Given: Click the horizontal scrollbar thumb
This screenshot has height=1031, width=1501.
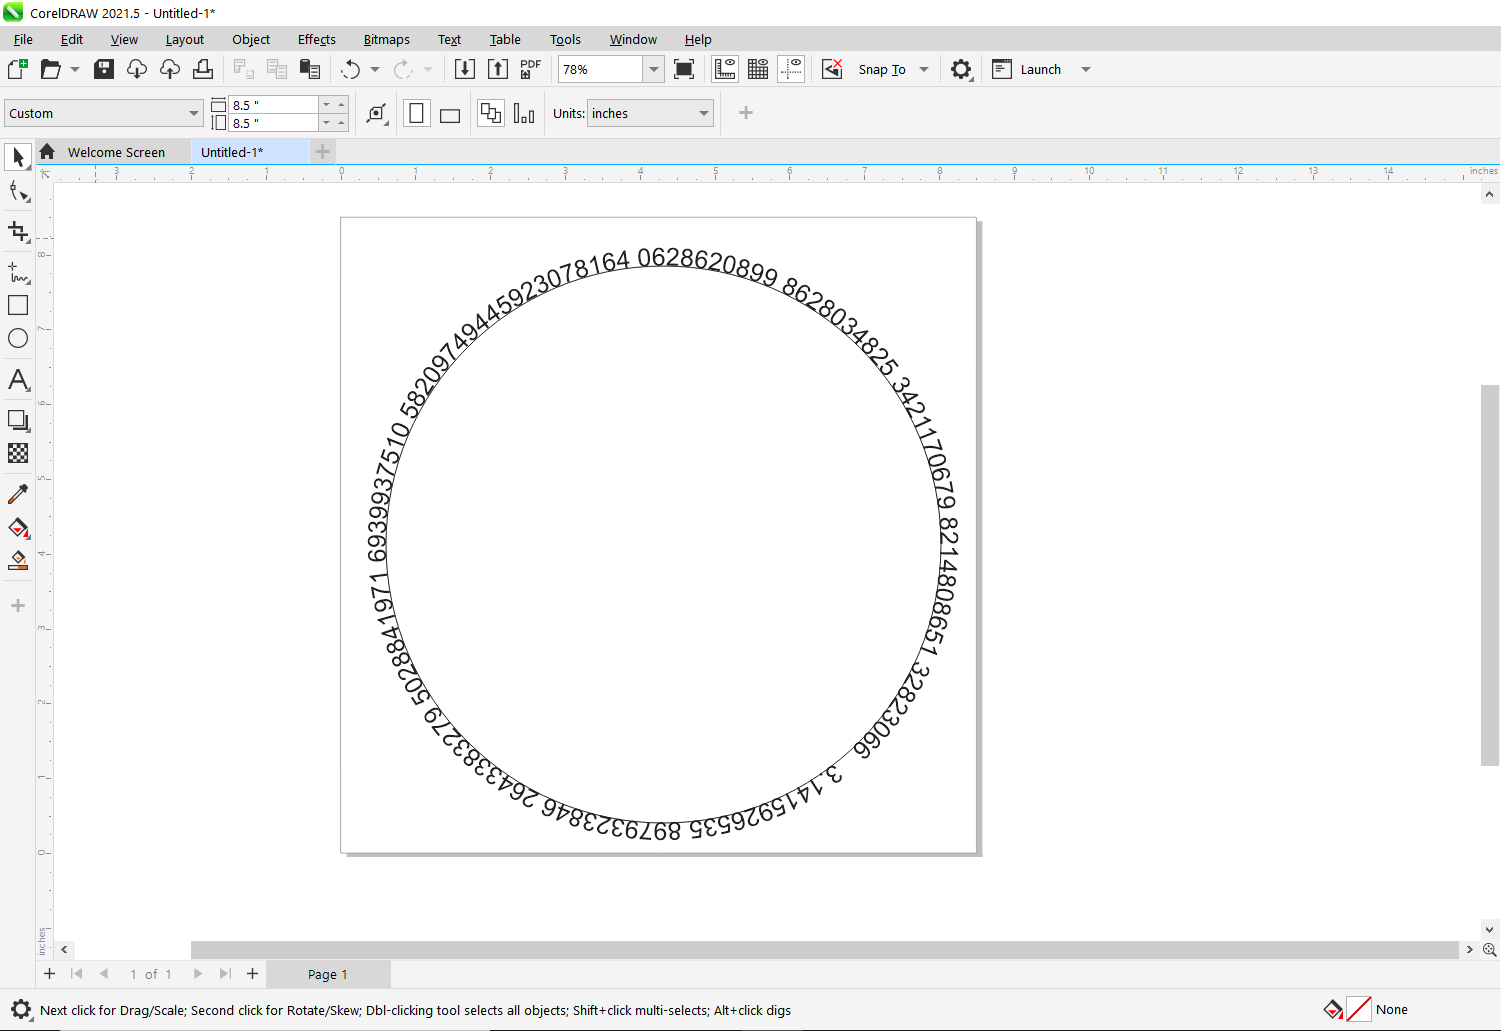Looking at the screenshot, I should [825, 949].
